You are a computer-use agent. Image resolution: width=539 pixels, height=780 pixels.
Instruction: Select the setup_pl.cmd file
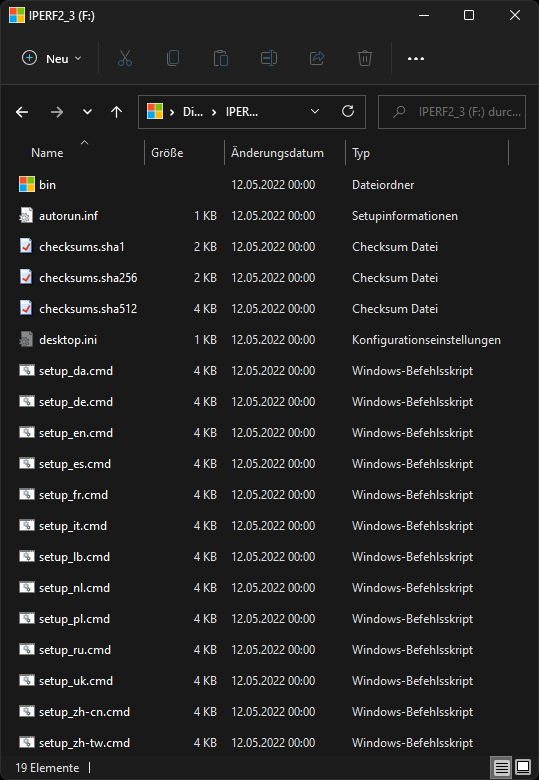pyautogui.click(x=74, y=618)
